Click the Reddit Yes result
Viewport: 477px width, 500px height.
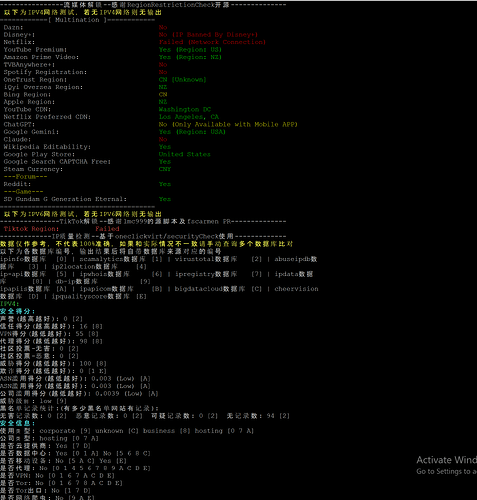point(165,184)
